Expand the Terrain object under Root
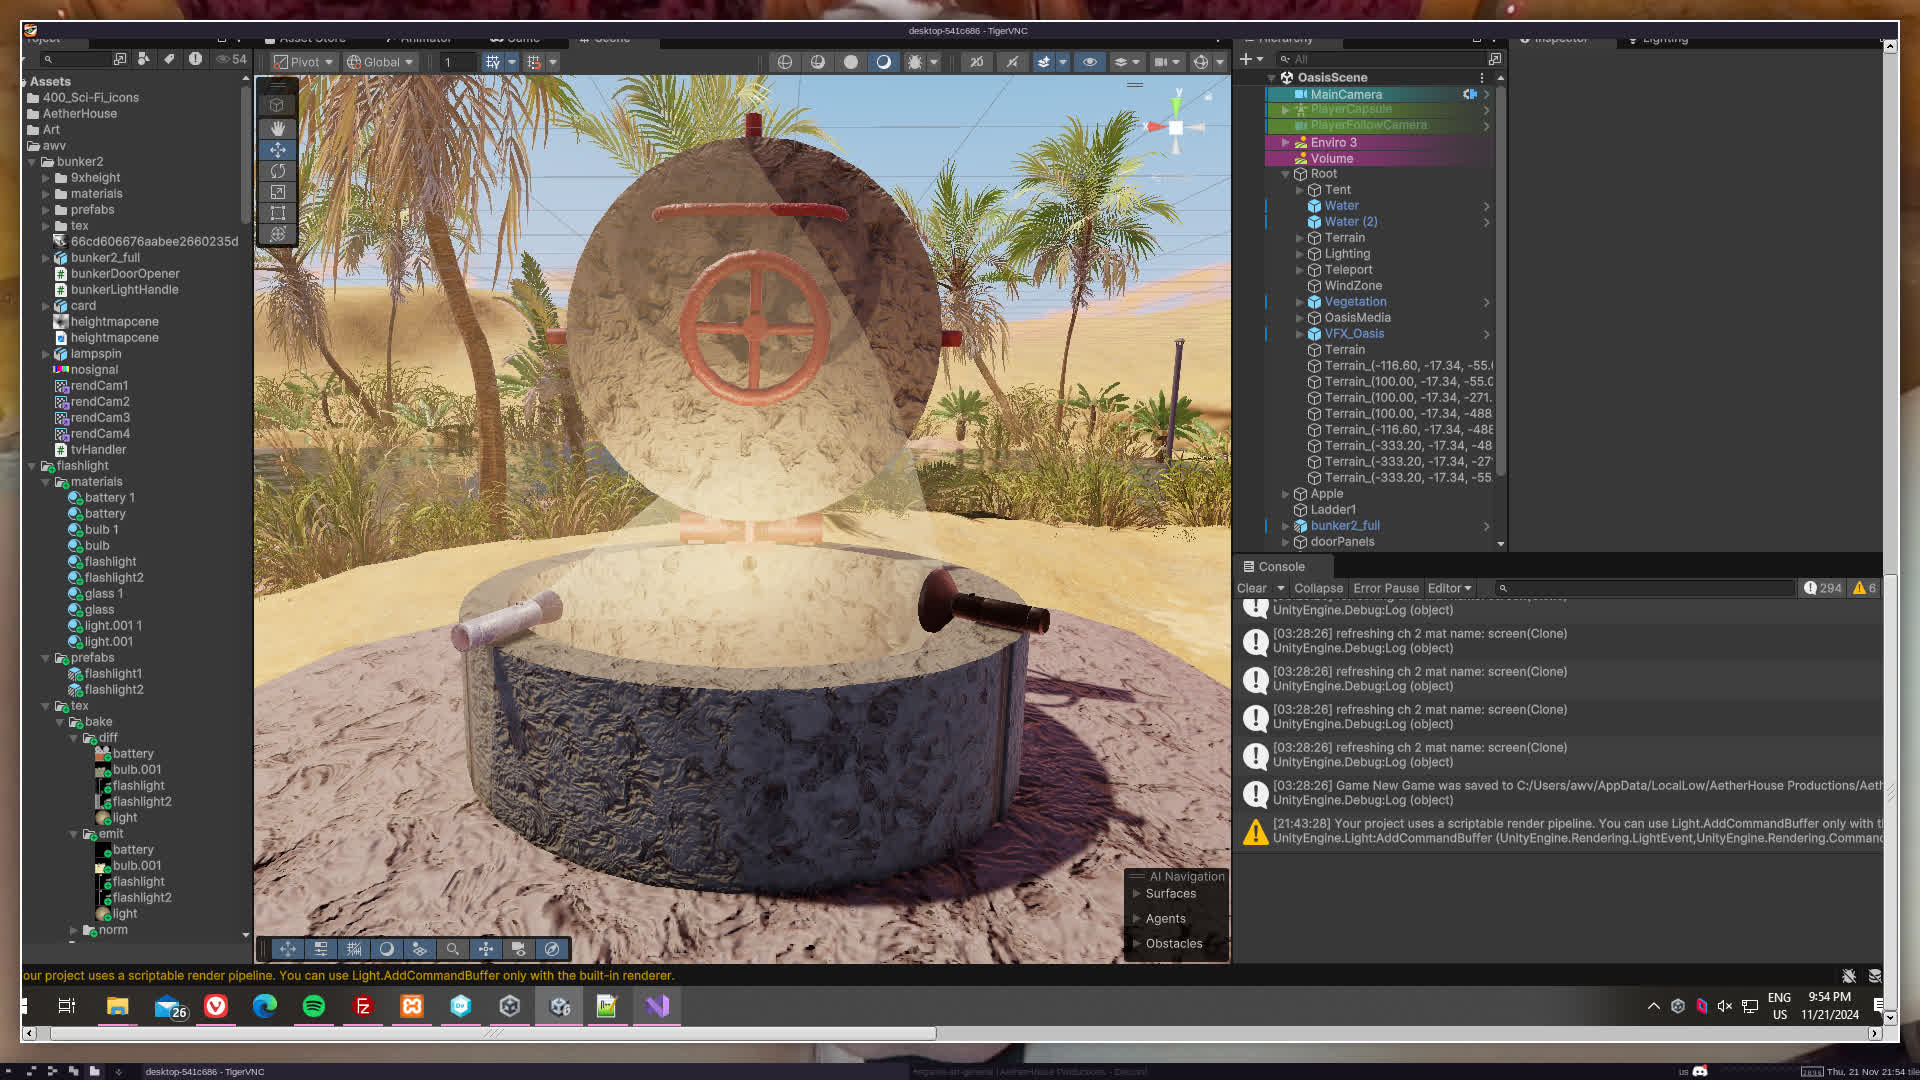 coord(1299,238)
